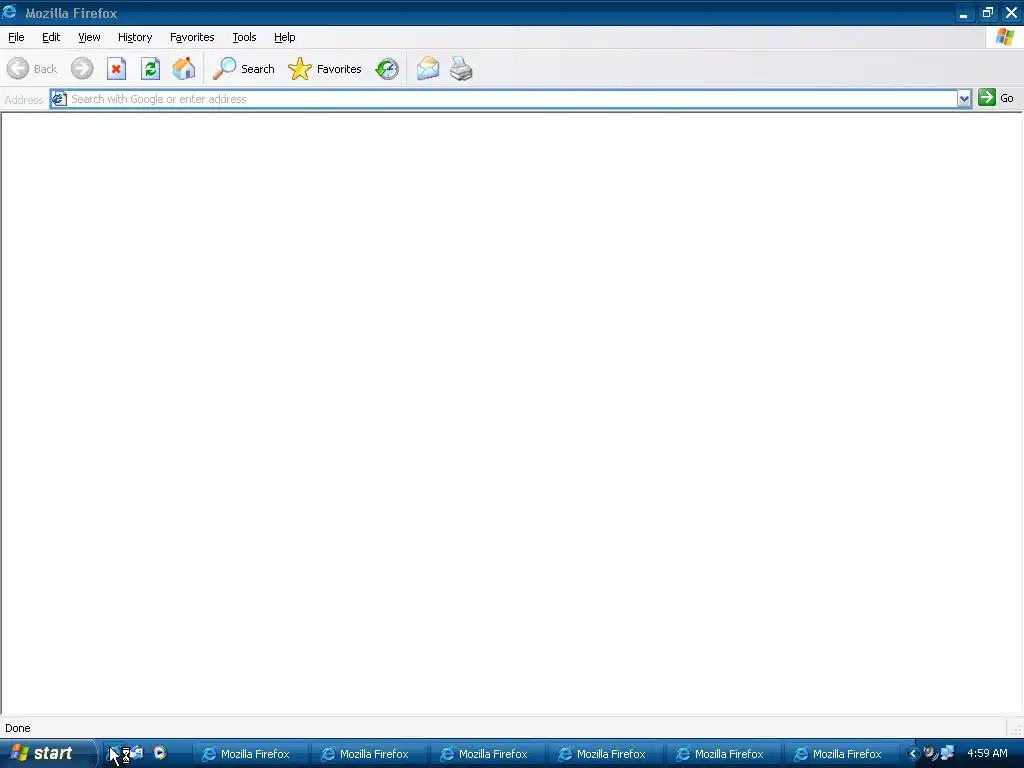
Task: Restore down the Mozilla Firefox window
Action: (987, 13)
